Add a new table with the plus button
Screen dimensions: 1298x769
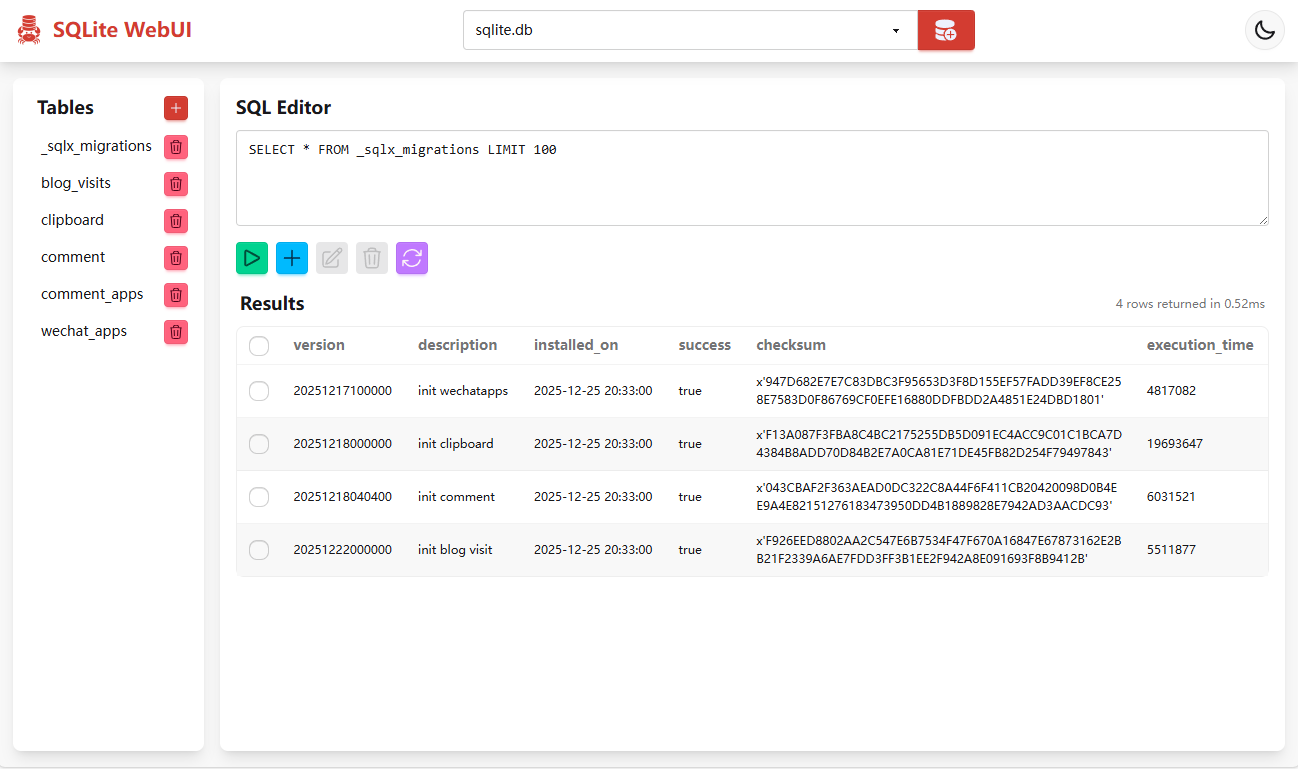(x=175, y=108)
